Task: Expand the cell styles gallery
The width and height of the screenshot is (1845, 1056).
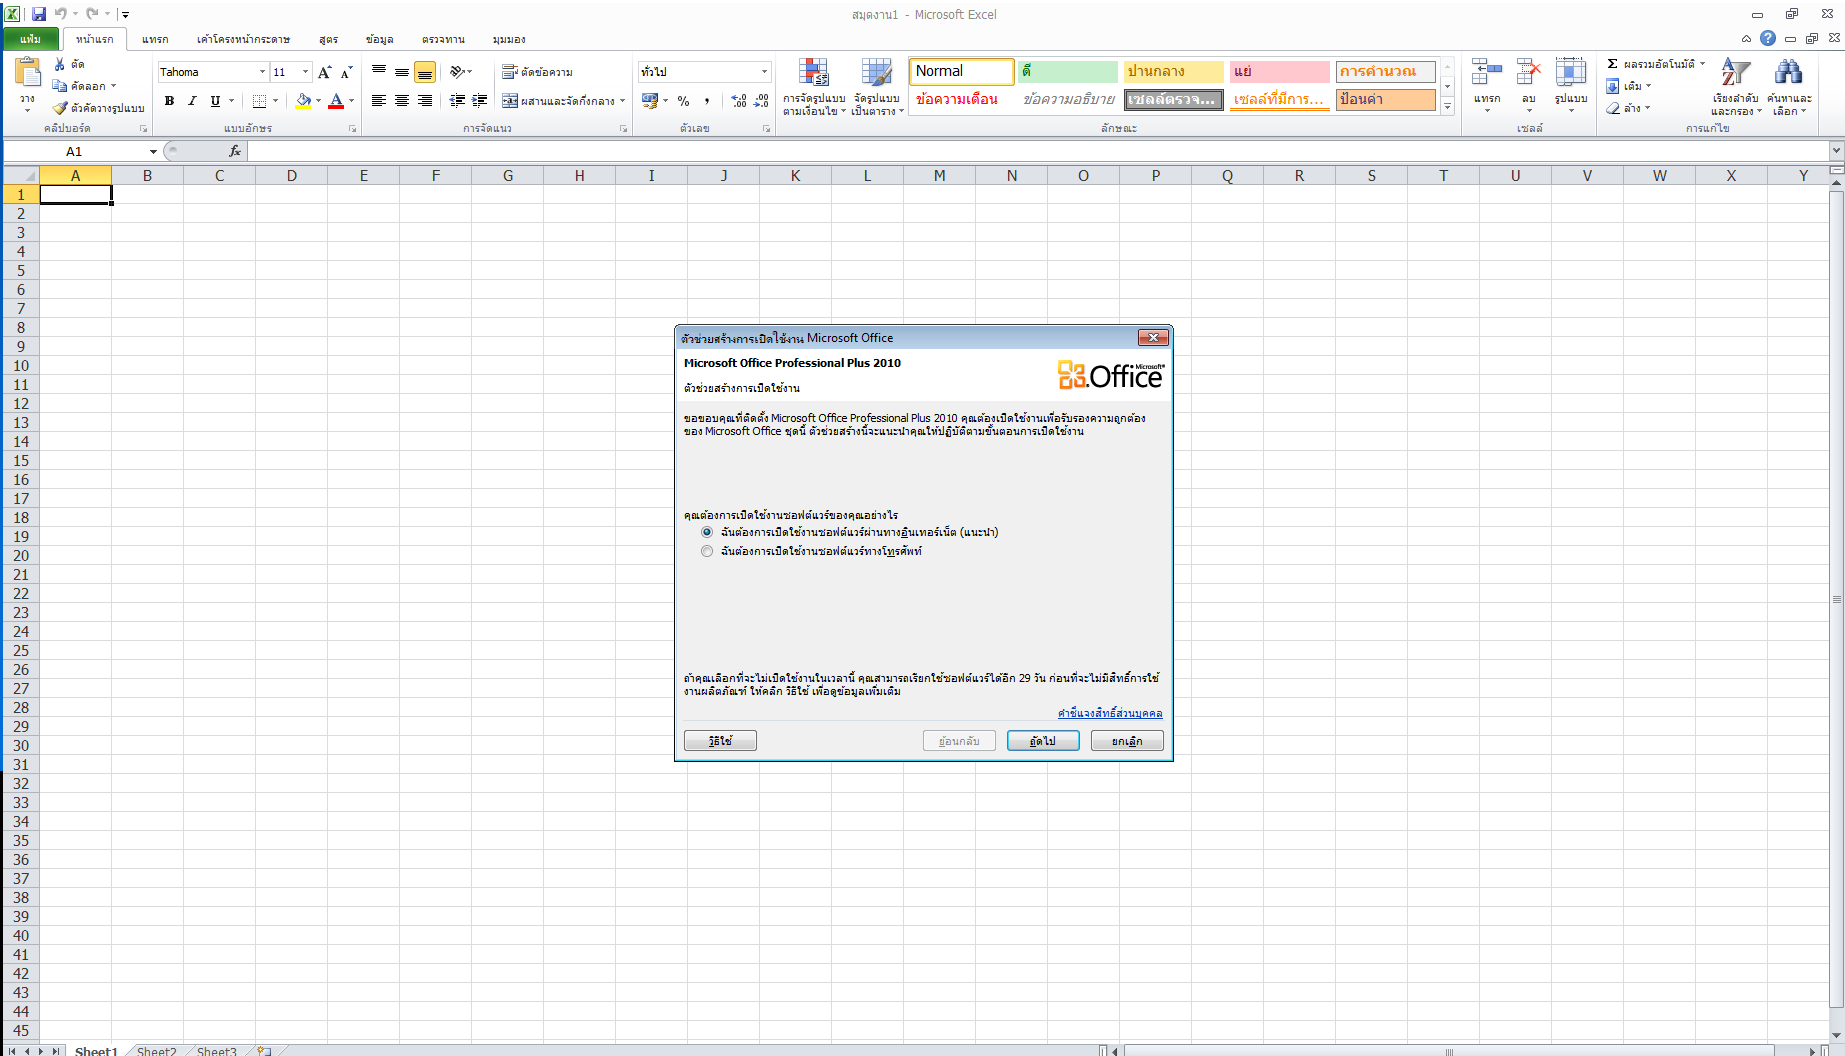Action: (x=1447, y=107)
